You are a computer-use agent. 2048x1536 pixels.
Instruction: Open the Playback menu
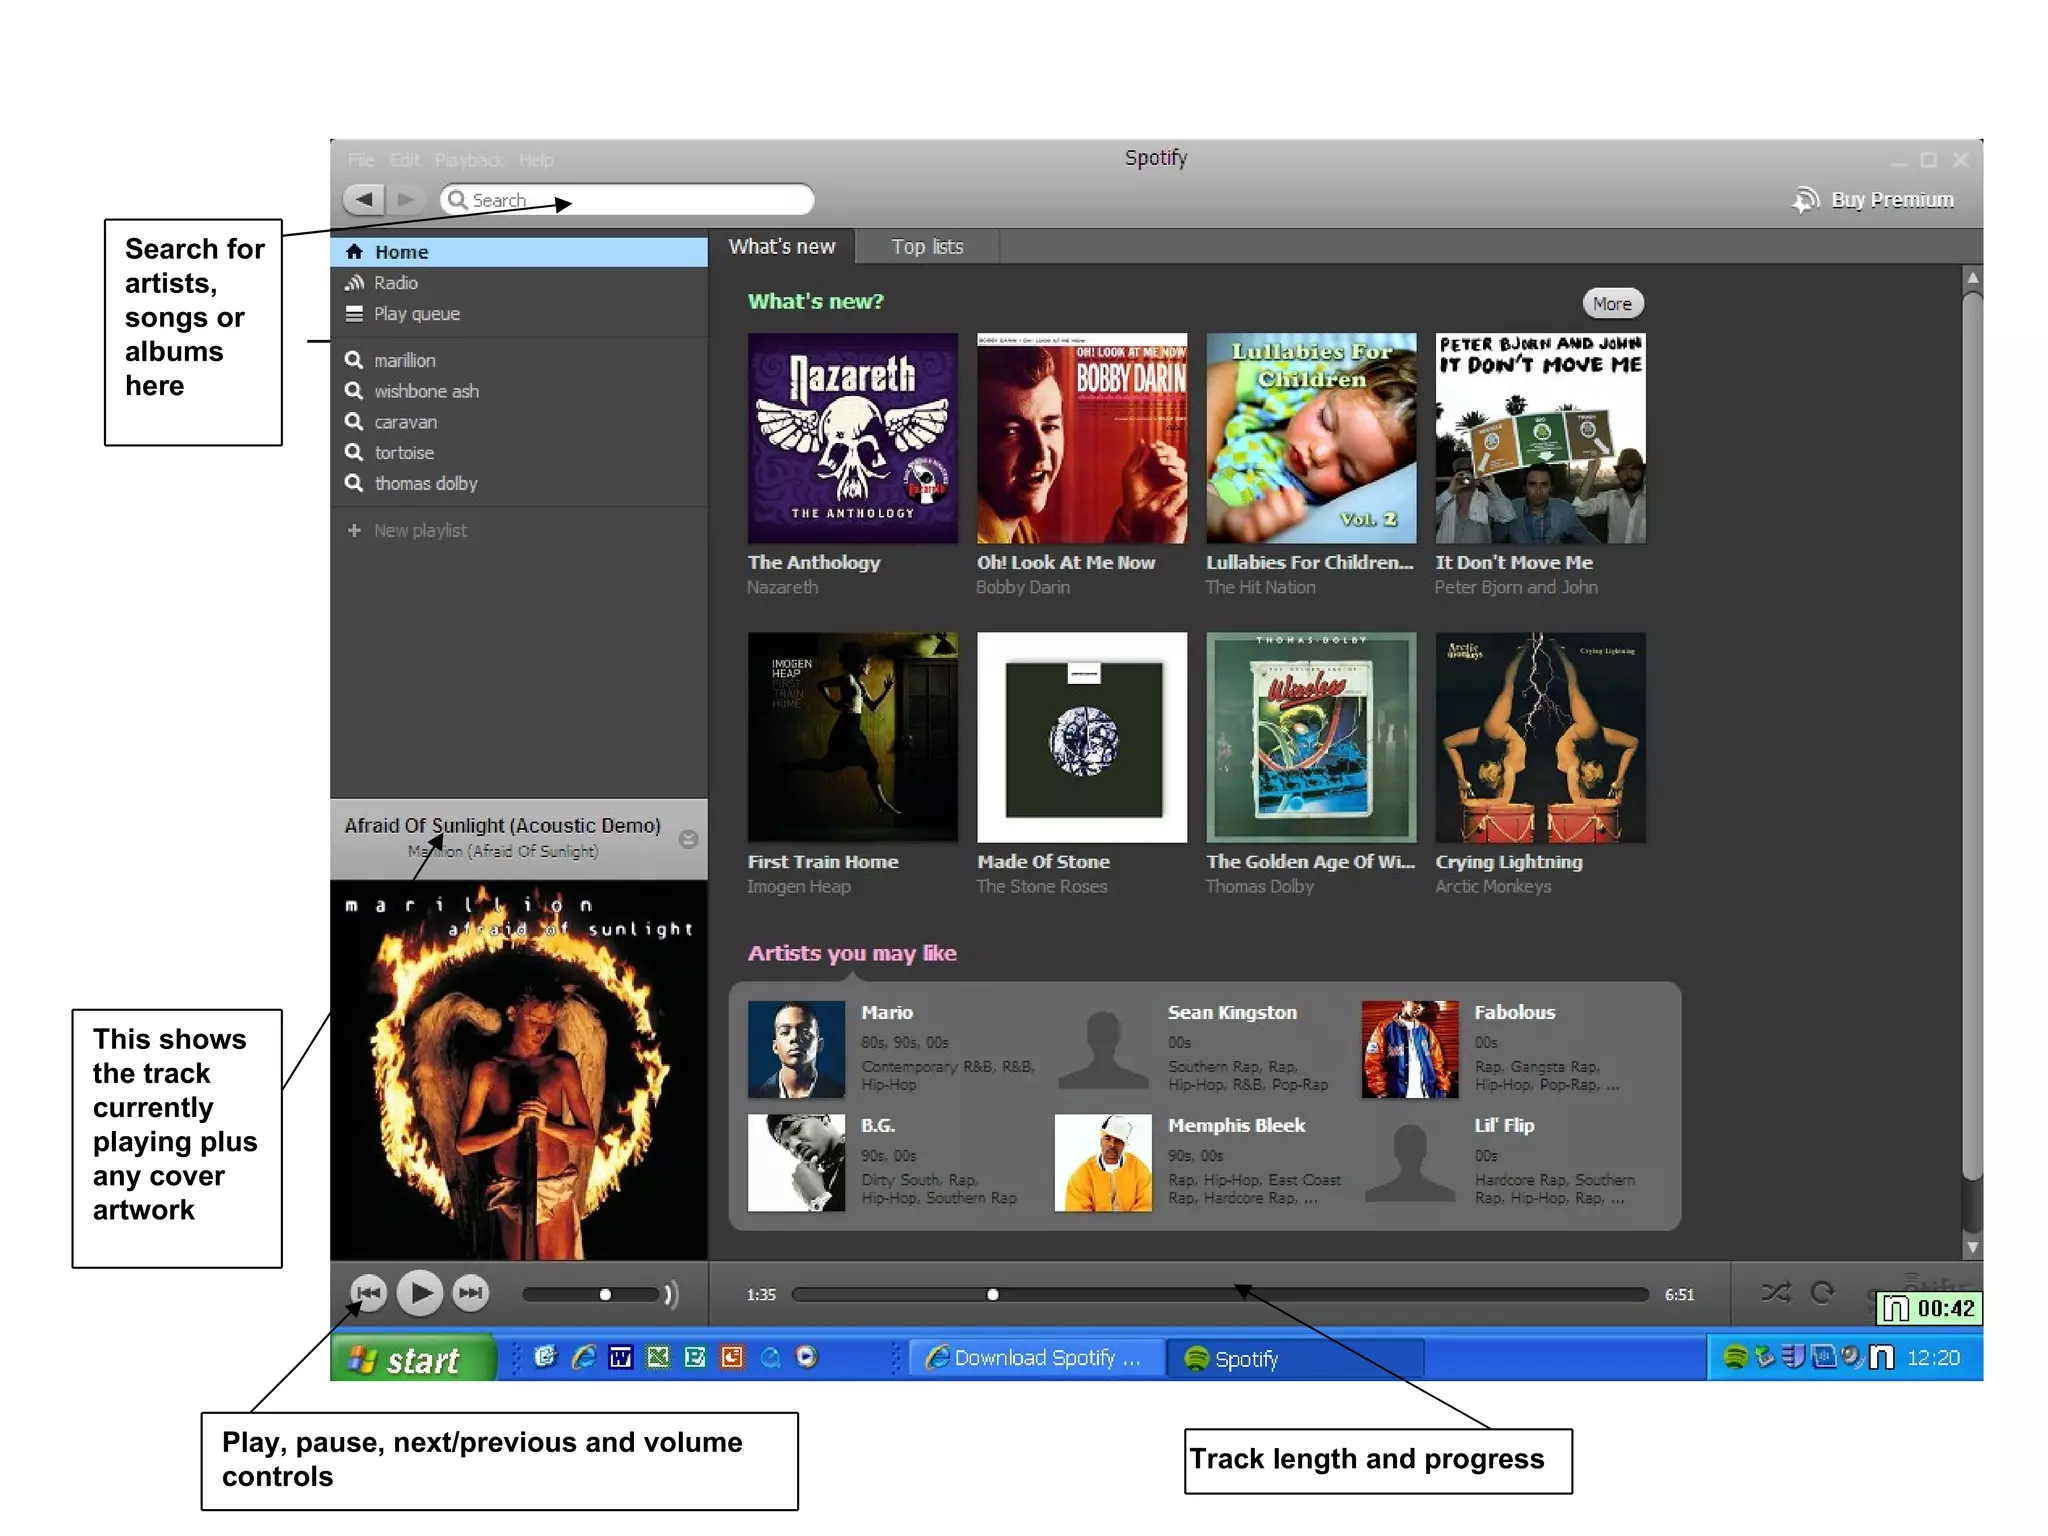tap(469, 160)
